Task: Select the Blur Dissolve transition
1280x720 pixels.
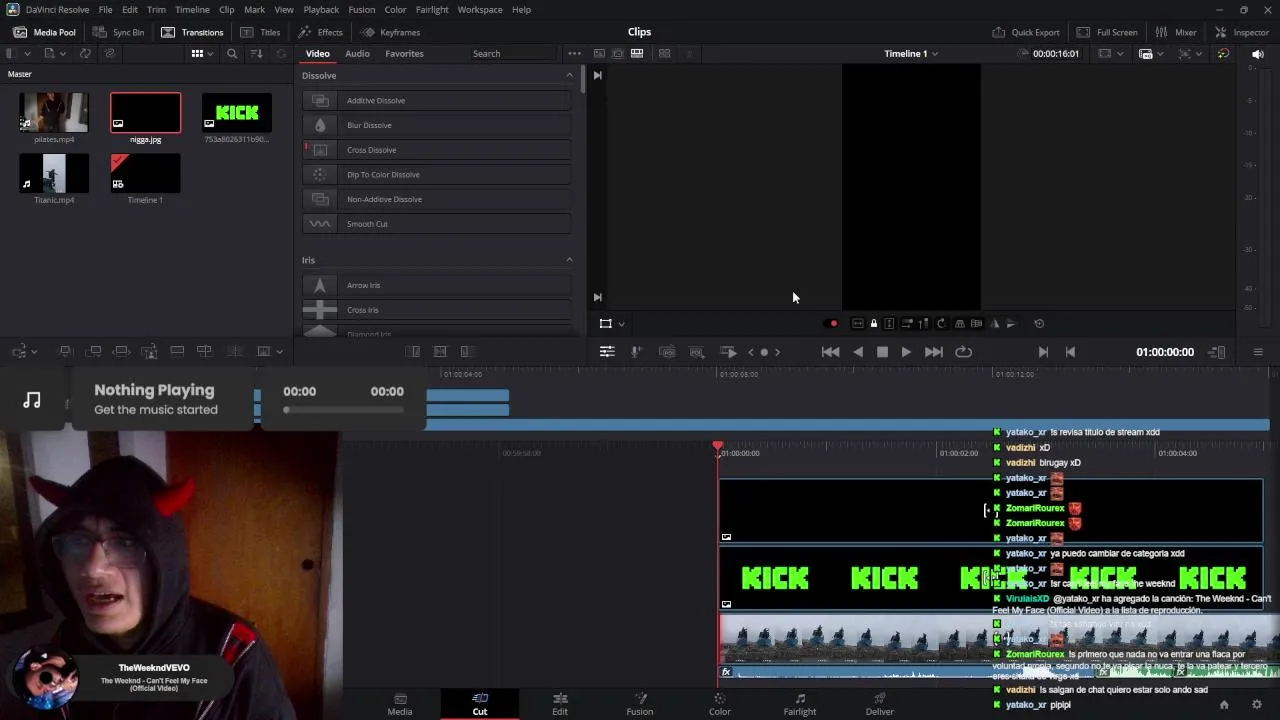Action: pos(437,125)
